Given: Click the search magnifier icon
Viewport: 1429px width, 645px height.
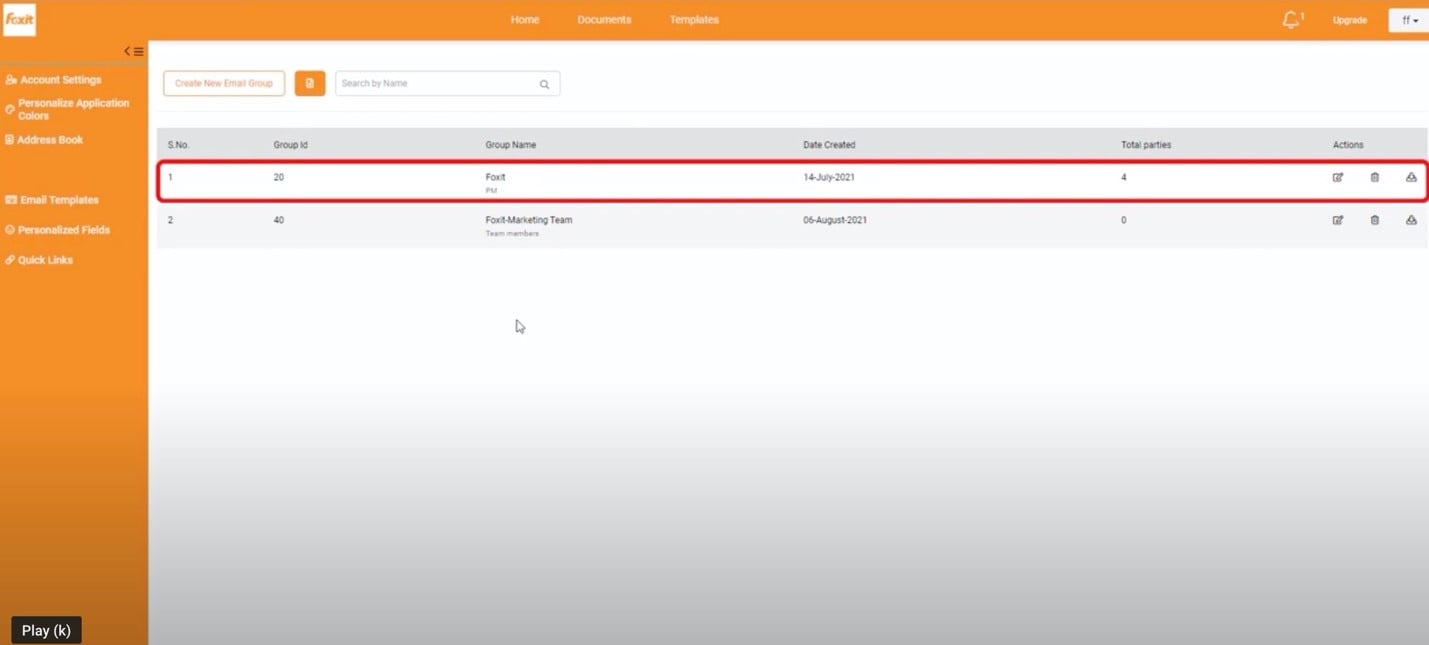Looking at the screenshot, I should tap(545, 84).
